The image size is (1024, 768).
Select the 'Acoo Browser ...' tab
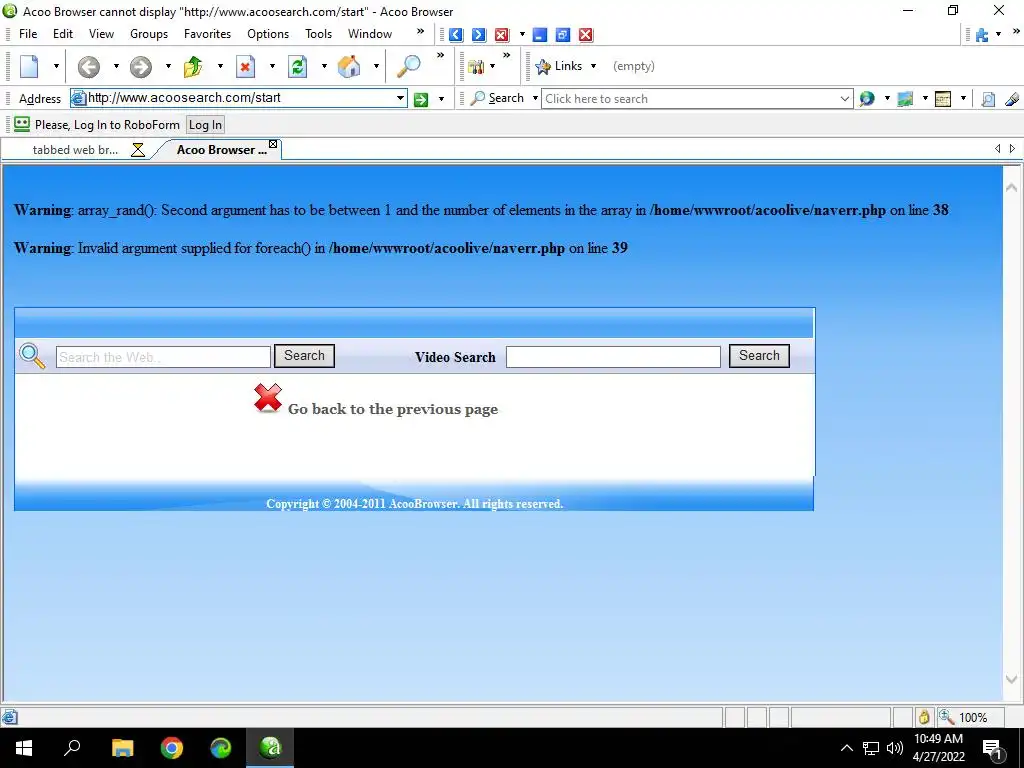pos(221,150)
